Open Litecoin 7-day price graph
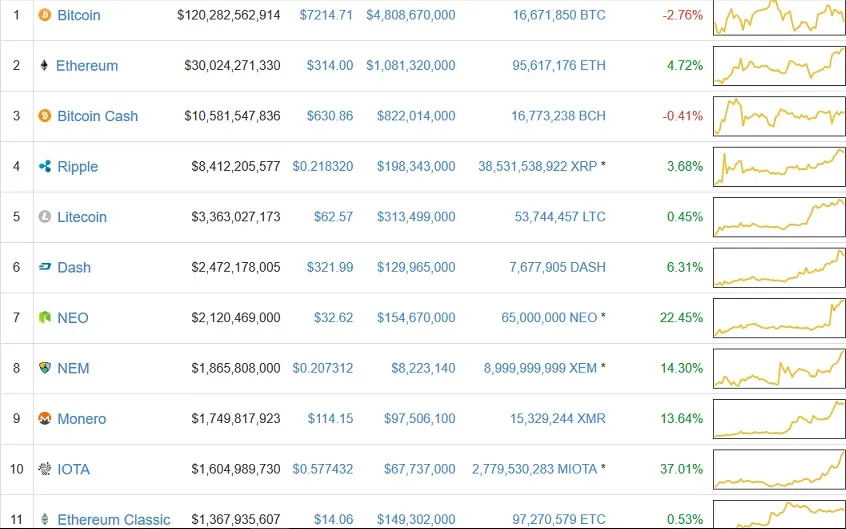 [x=779, y=216]
